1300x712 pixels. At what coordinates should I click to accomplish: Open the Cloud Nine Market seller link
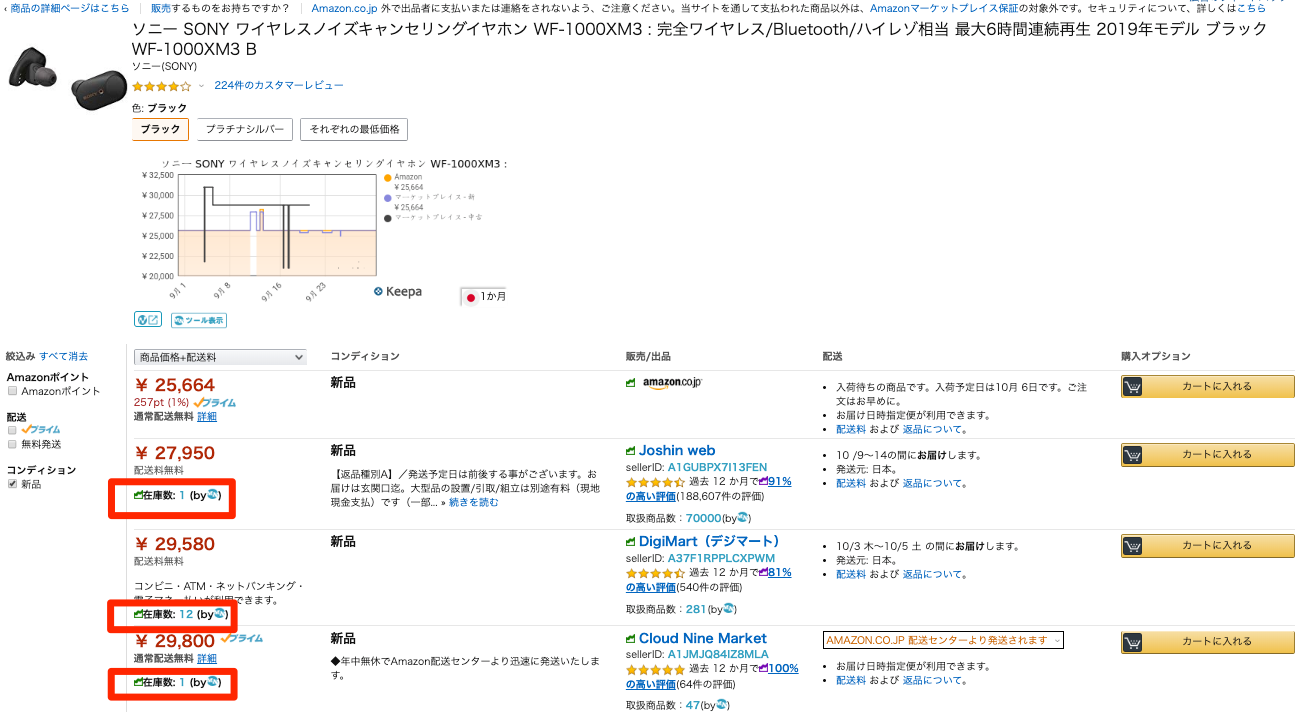tap(703, 639)
